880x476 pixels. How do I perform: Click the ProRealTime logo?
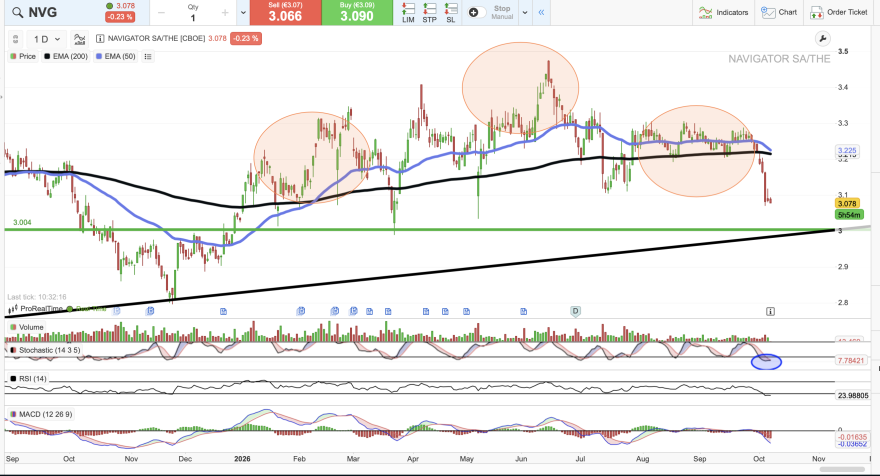(35, 309)
